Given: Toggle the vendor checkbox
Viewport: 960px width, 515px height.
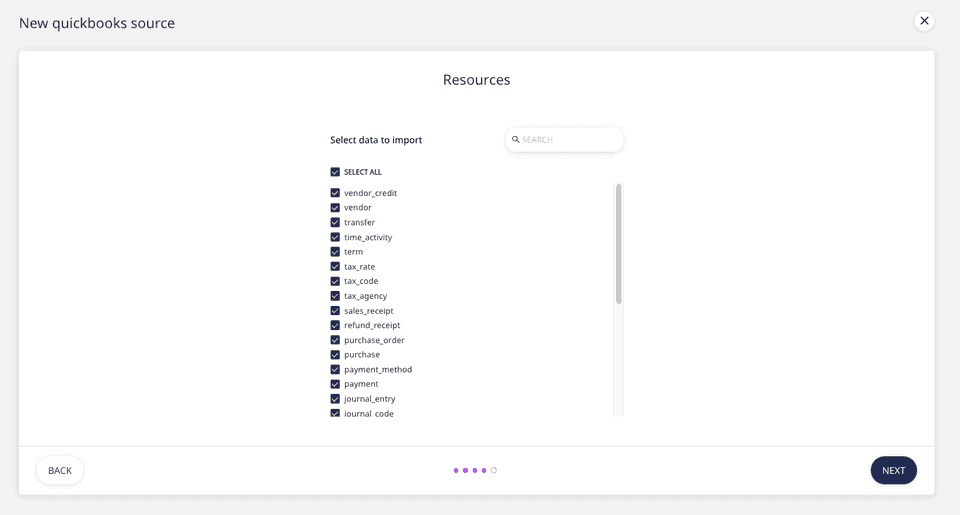Looking at the screenshot, I should tap(335, 208).
